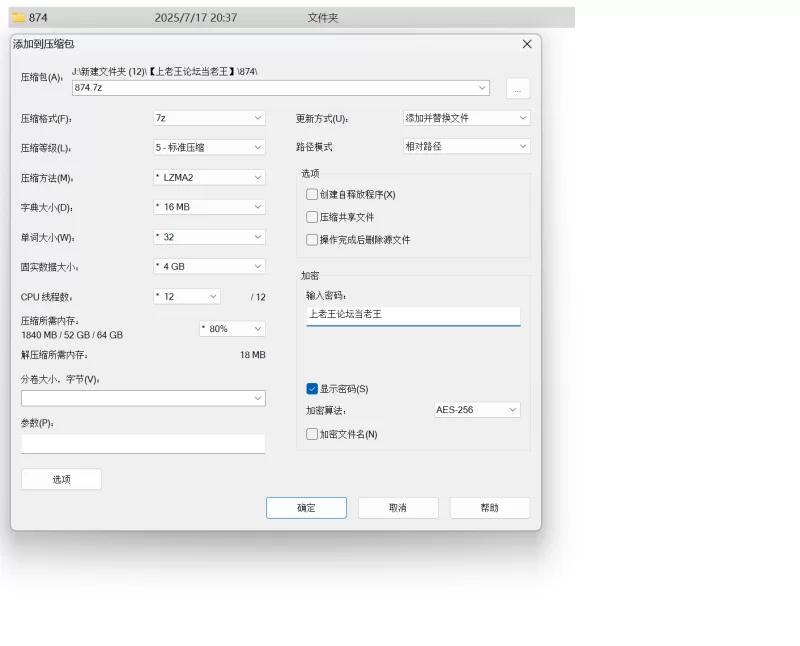Click the 18 MB decompression memory value
The width and height of the screenshot is (800, 646).
coord(253,355)
